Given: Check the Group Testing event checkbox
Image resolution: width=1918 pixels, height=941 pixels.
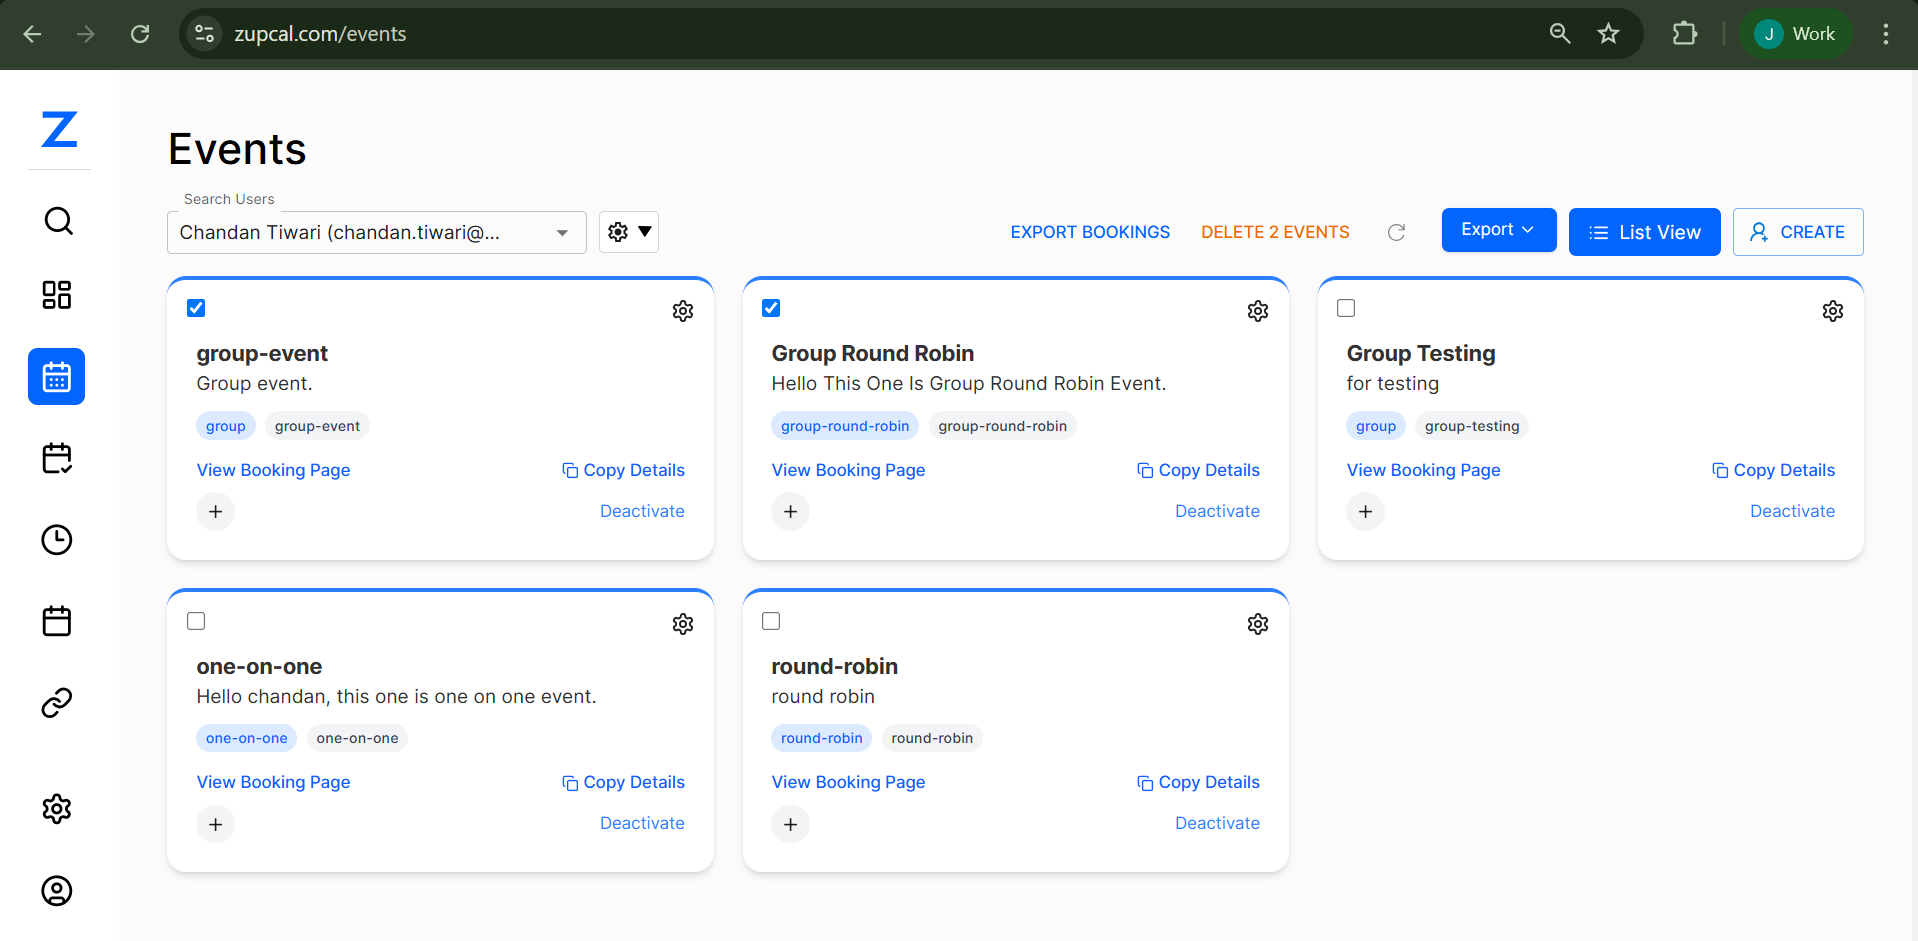Looking at the screenshot, I should click(x=1346, y=308).
